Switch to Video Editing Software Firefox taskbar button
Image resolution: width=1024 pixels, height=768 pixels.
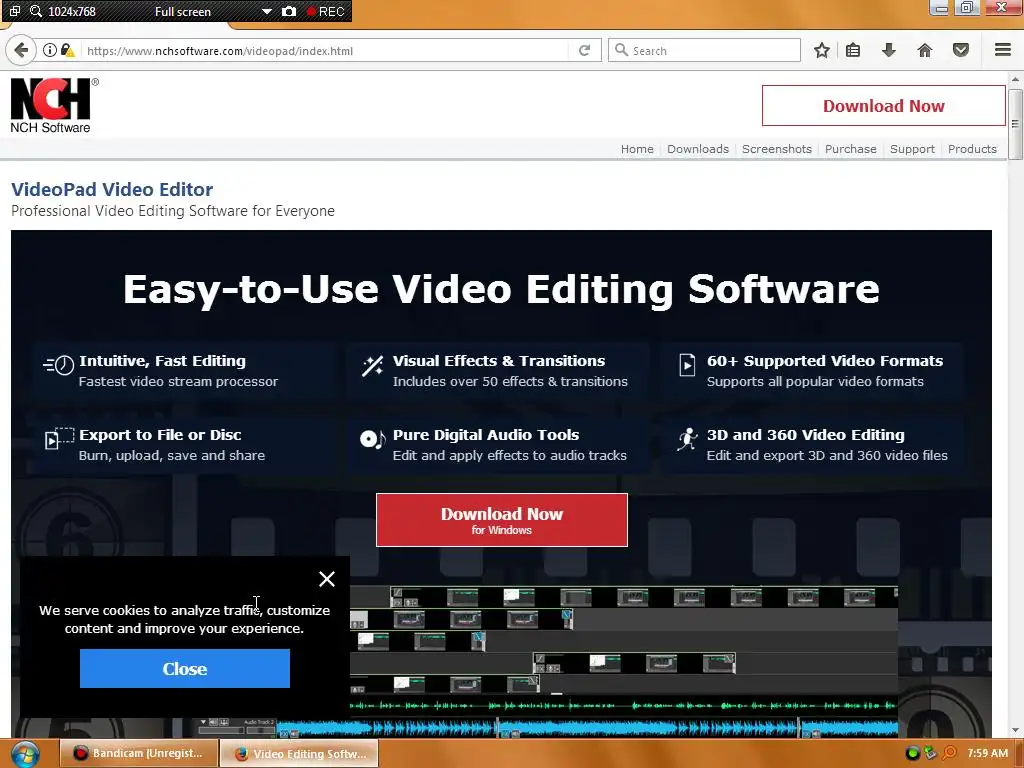(x=299, y=754)
